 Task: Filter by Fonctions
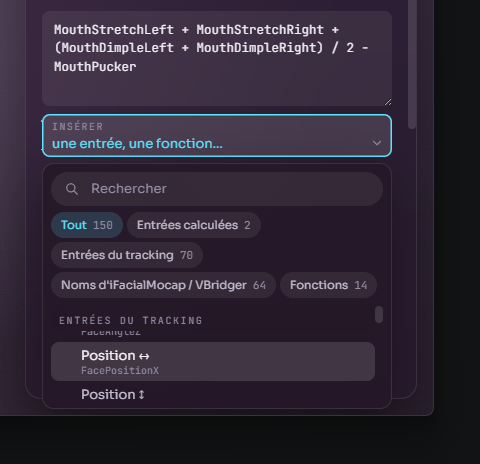[x=328, y=285]
